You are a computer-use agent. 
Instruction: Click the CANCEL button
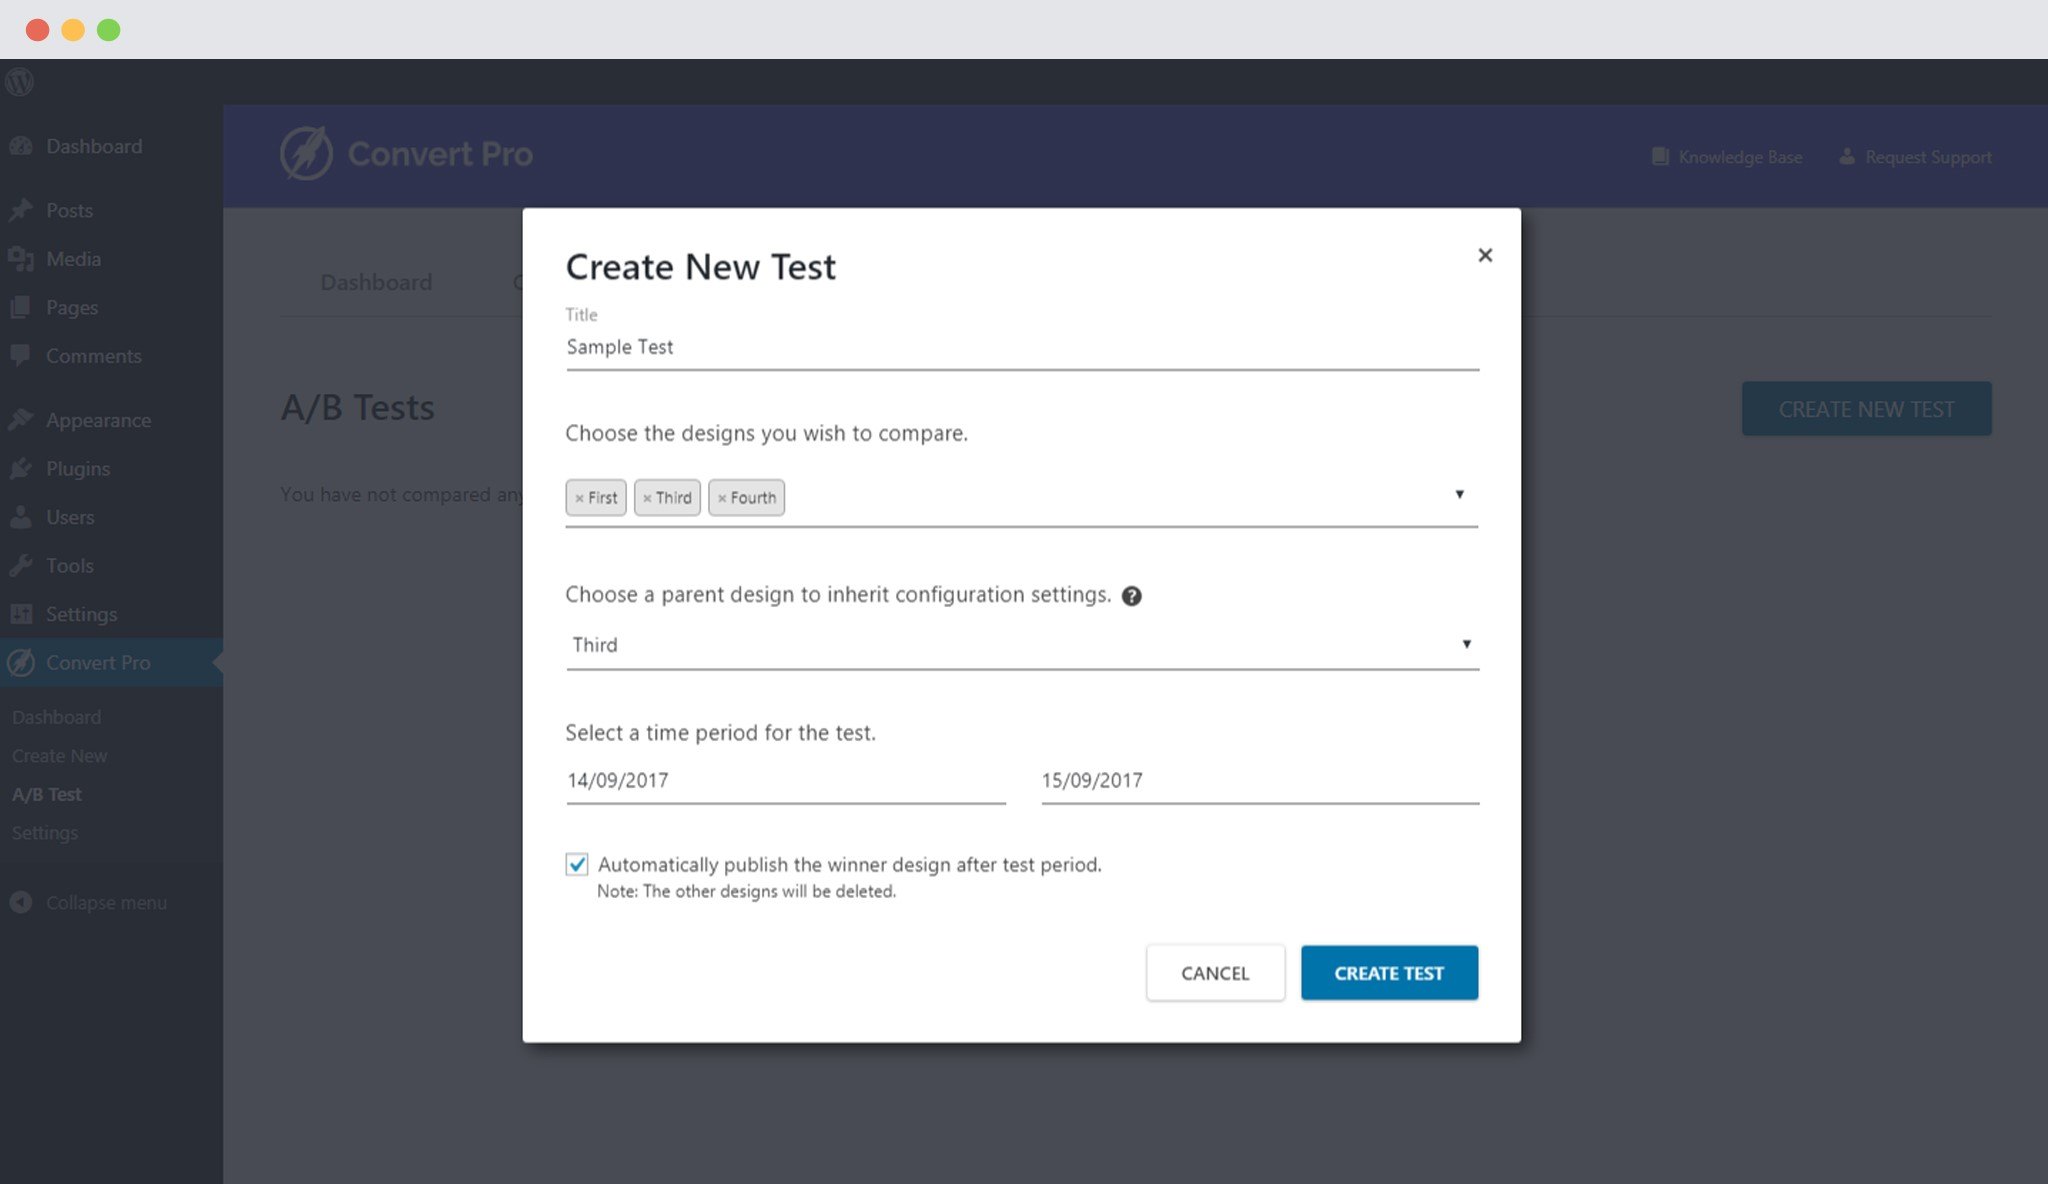tap(1214, 973)
